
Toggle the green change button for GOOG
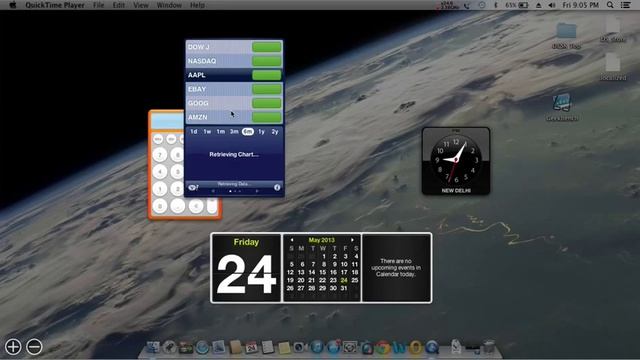click(x=267, y=103)
